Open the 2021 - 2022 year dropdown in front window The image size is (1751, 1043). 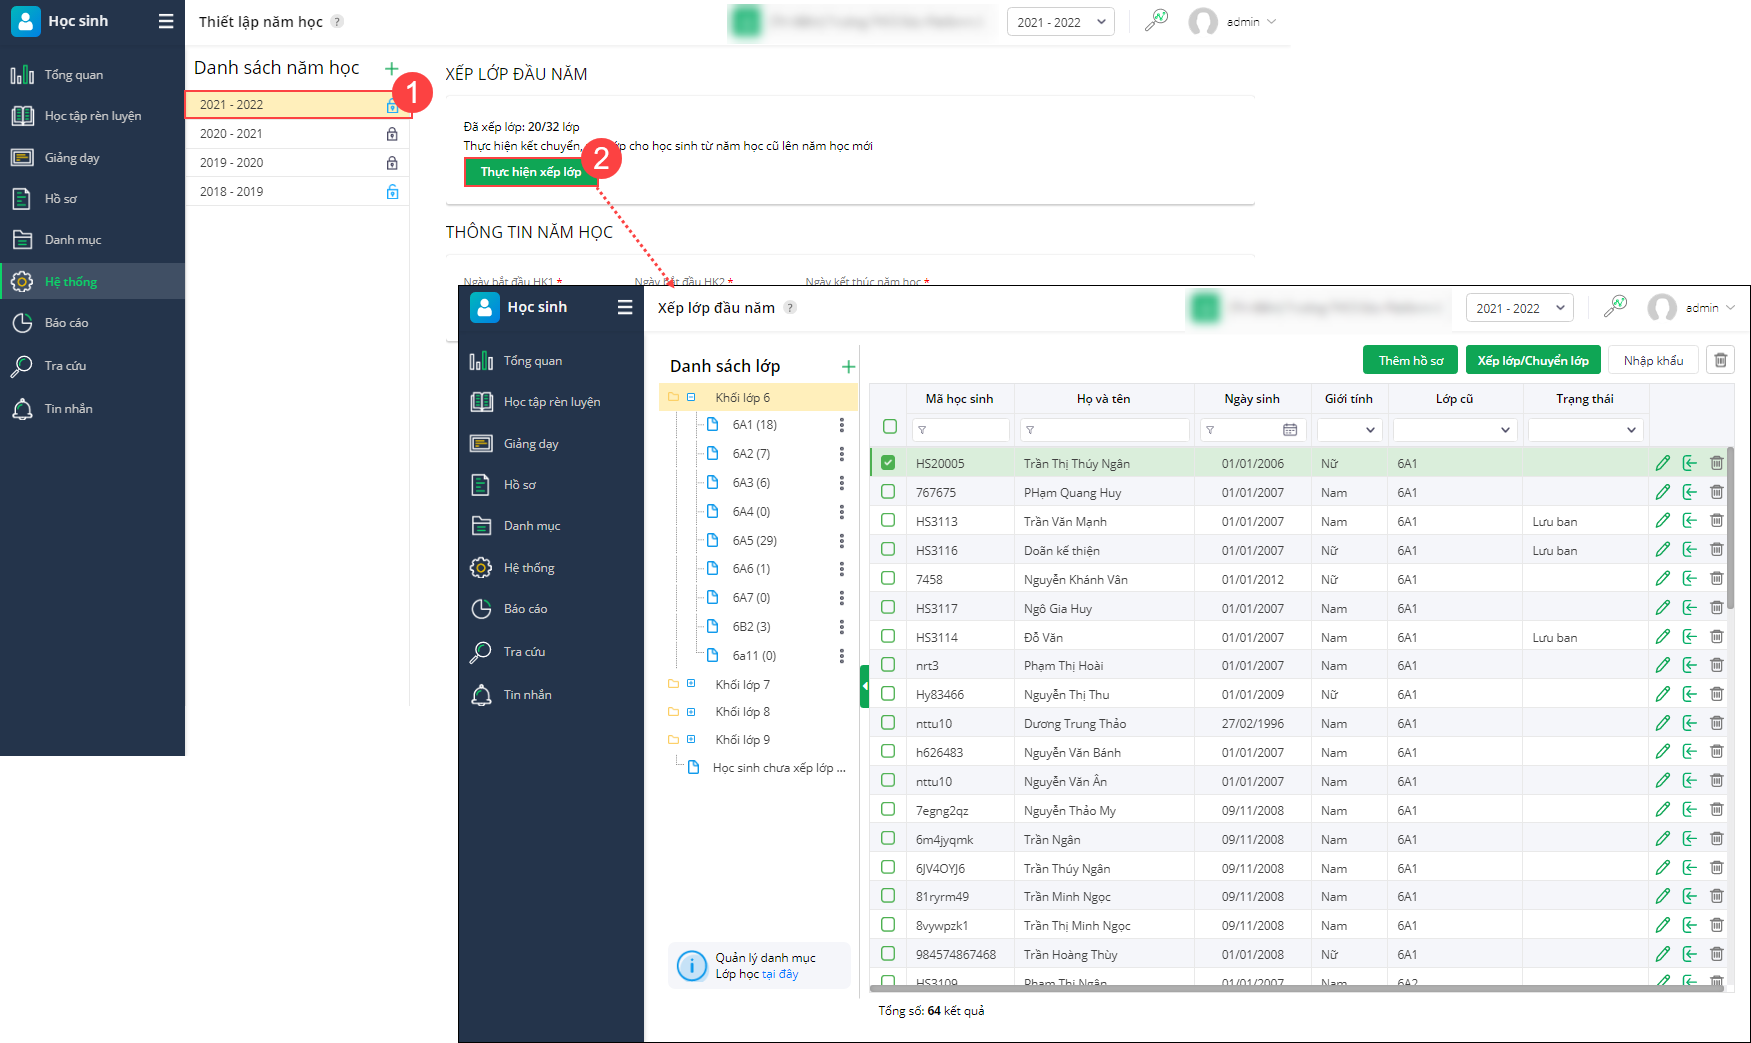(1519, 308)
